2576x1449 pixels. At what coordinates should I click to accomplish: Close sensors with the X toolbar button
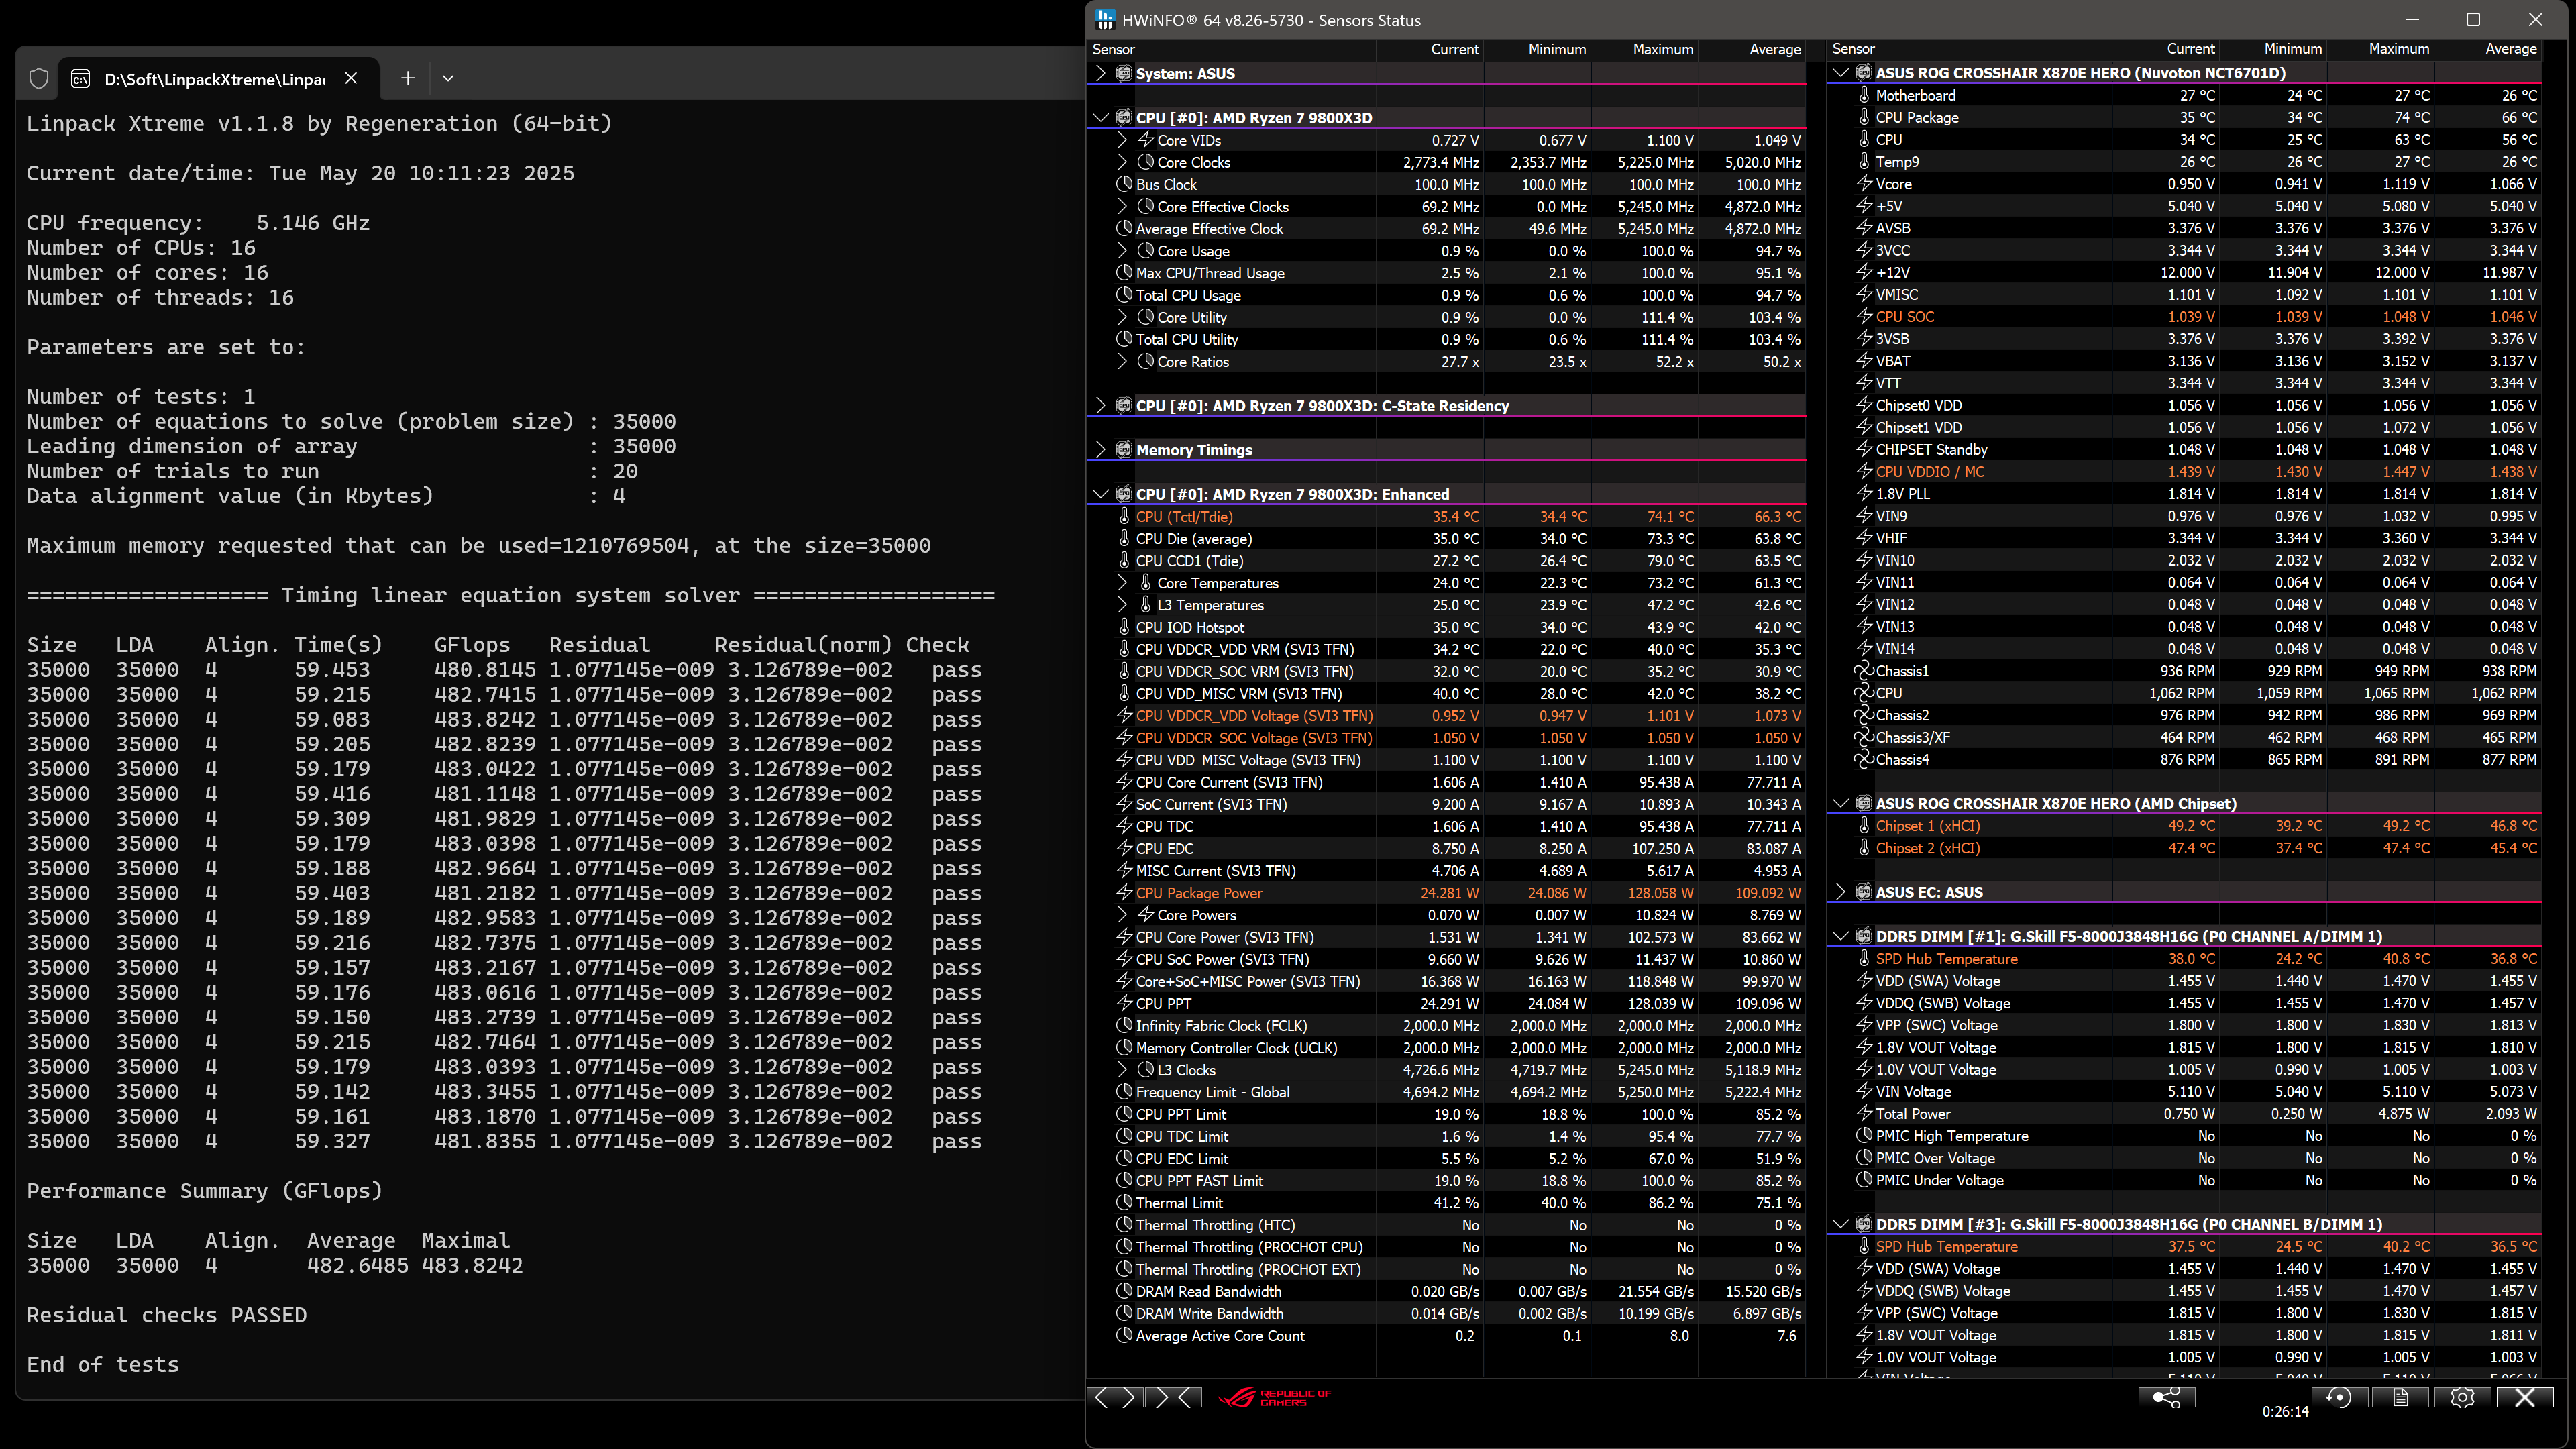(2524, 1397)
